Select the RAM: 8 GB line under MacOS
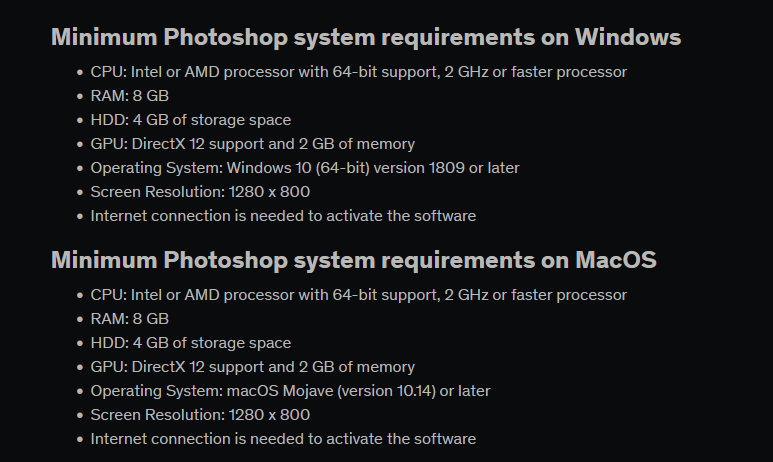Viewport: 773px width, 462px height. [x=129, y=319]
